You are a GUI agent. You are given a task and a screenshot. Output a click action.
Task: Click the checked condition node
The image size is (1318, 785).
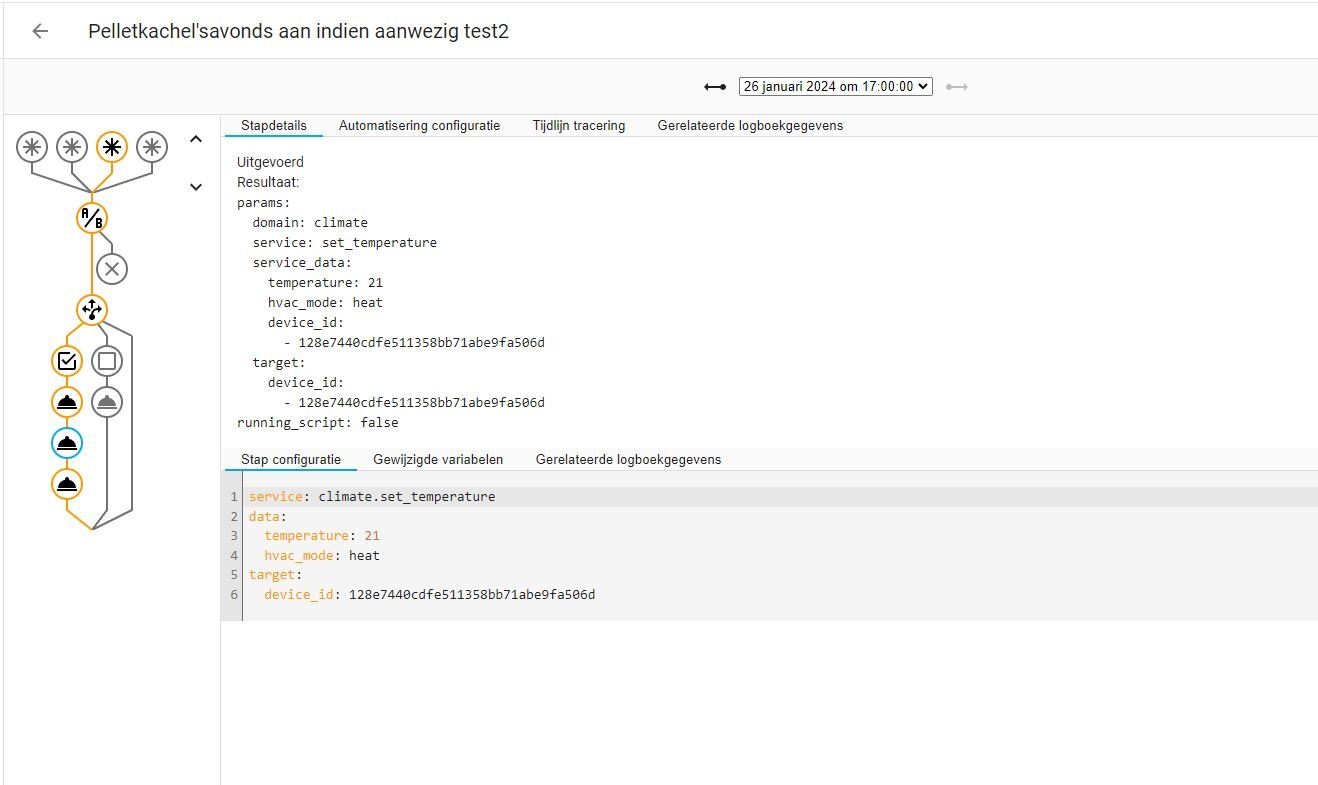click(x=65, y=361)
